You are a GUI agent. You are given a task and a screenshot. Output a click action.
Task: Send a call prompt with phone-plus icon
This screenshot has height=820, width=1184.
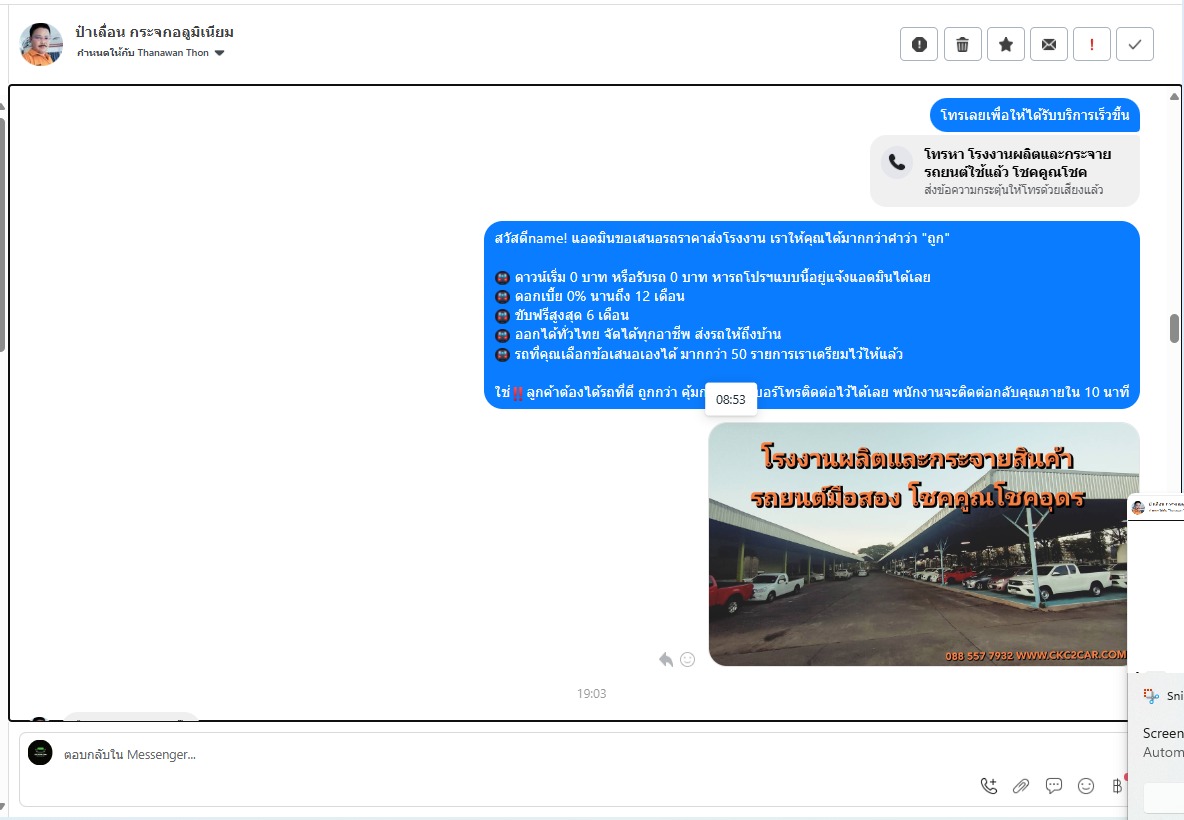989,786
